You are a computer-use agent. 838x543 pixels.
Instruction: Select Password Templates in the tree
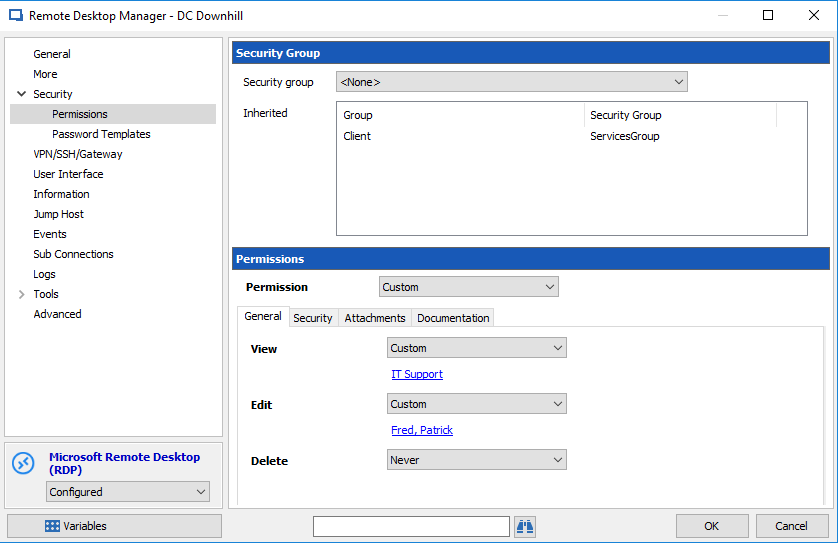[101, 134]
